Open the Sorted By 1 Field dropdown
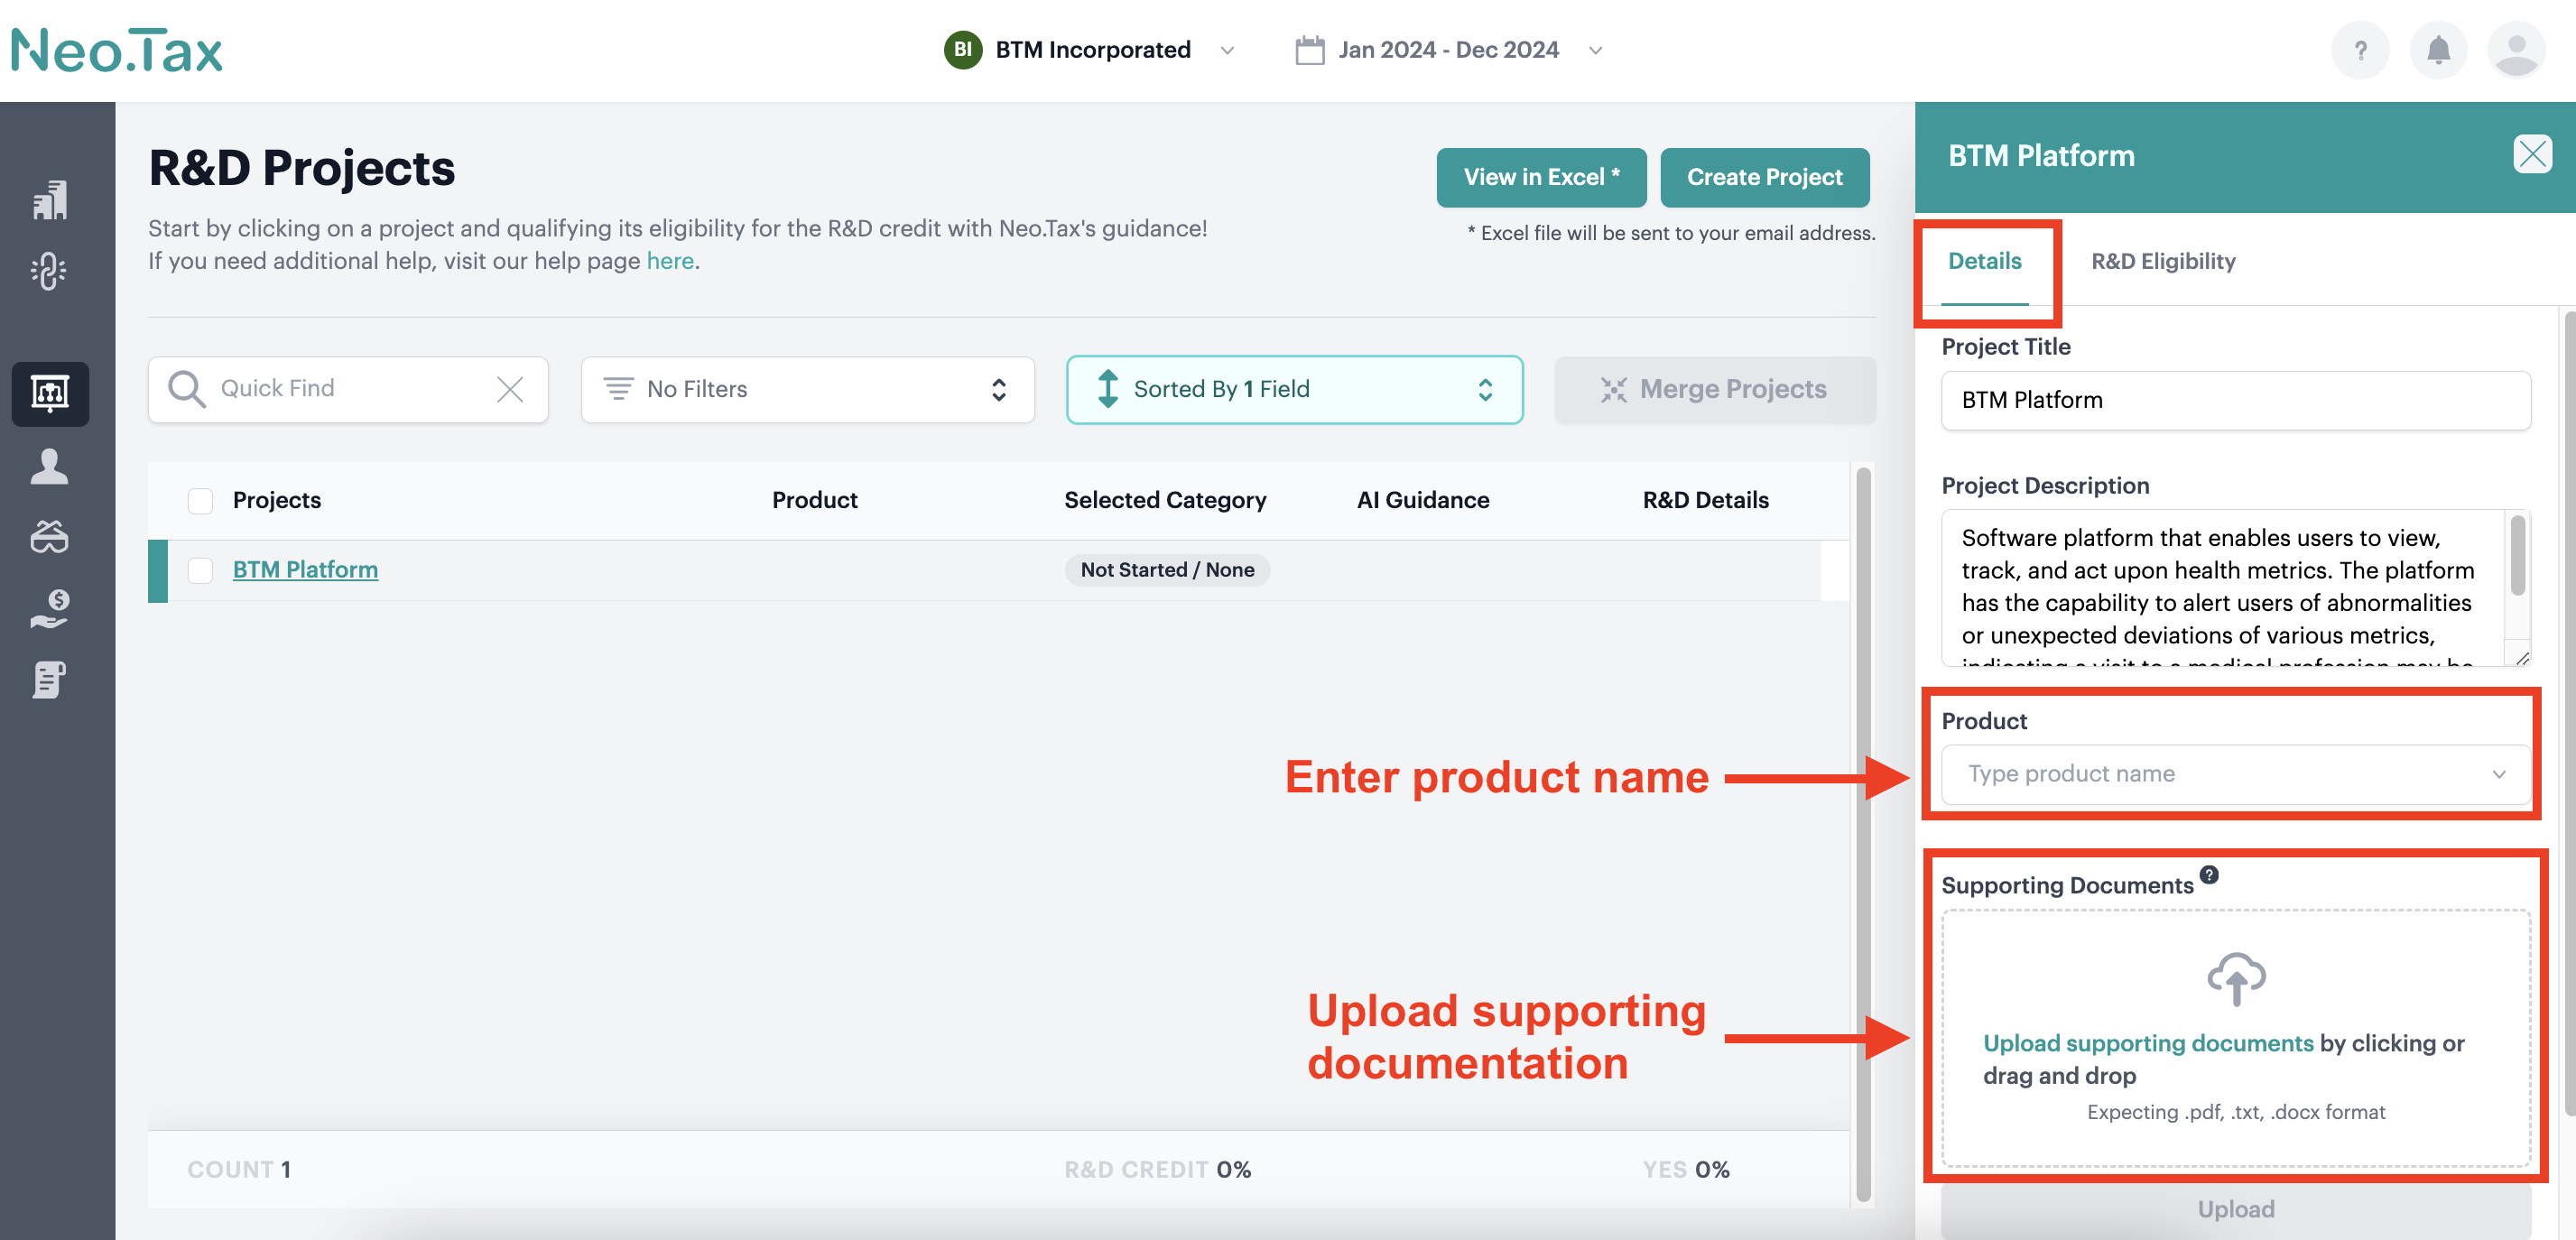Image resolution: width=2576 pixels, height=1240 pixels. 1294,389
